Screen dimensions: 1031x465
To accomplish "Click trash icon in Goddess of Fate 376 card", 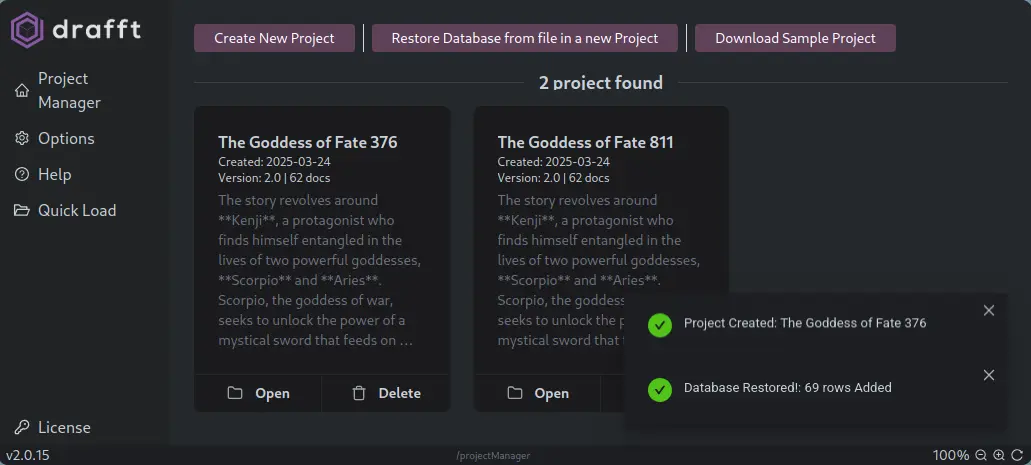I will point(358,393).
